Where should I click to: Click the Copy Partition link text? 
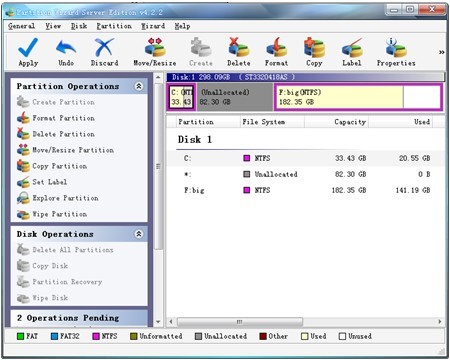coord(60,166)
